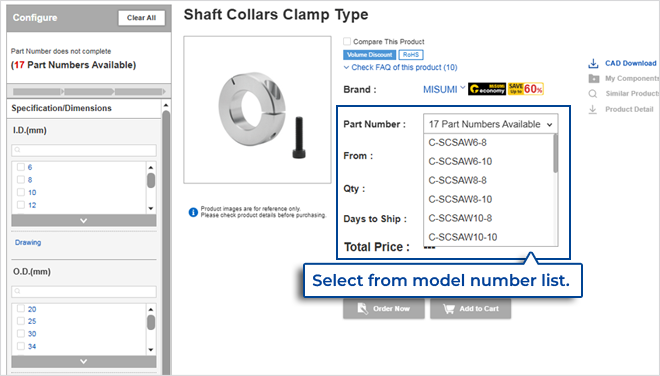
Task: Choose C-SCSAW6-8 part number
Action: tap(457, 142)
